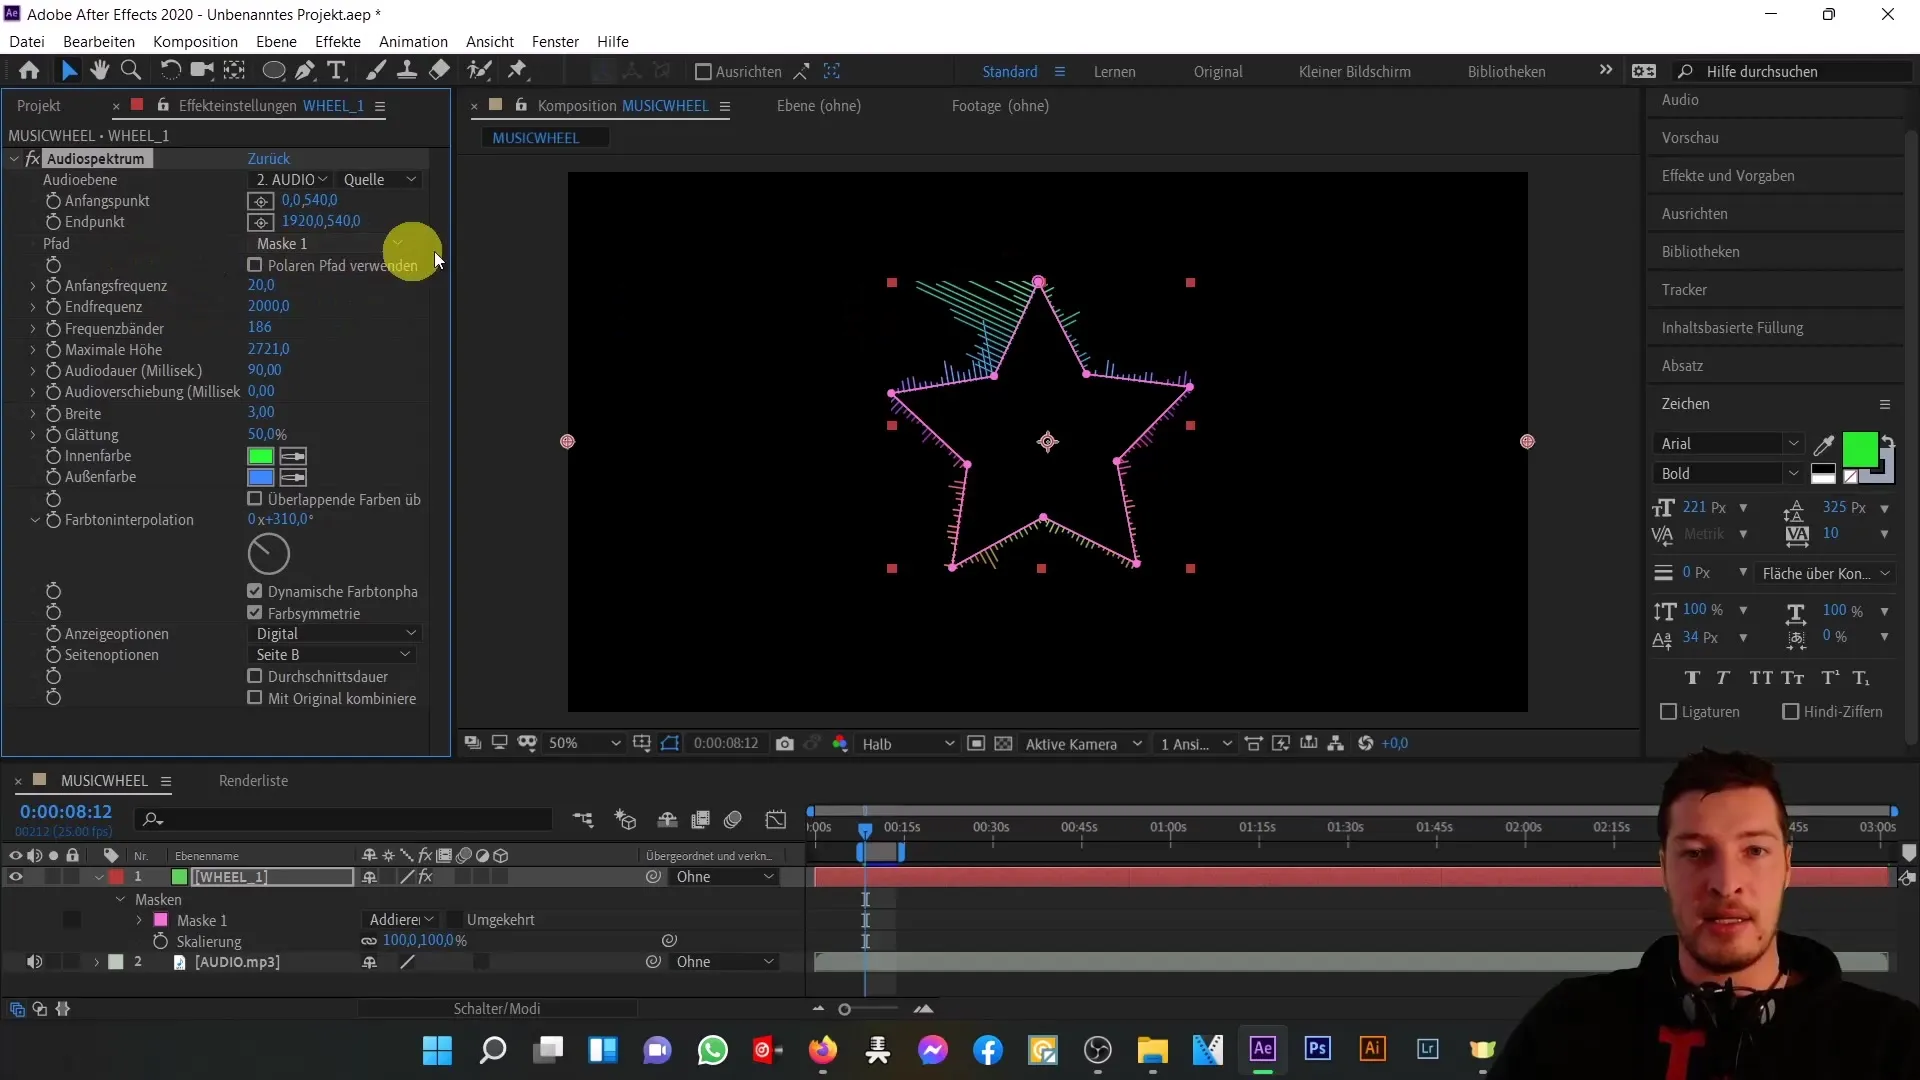Select the Lernen workspace

[x=1114, y=72]
